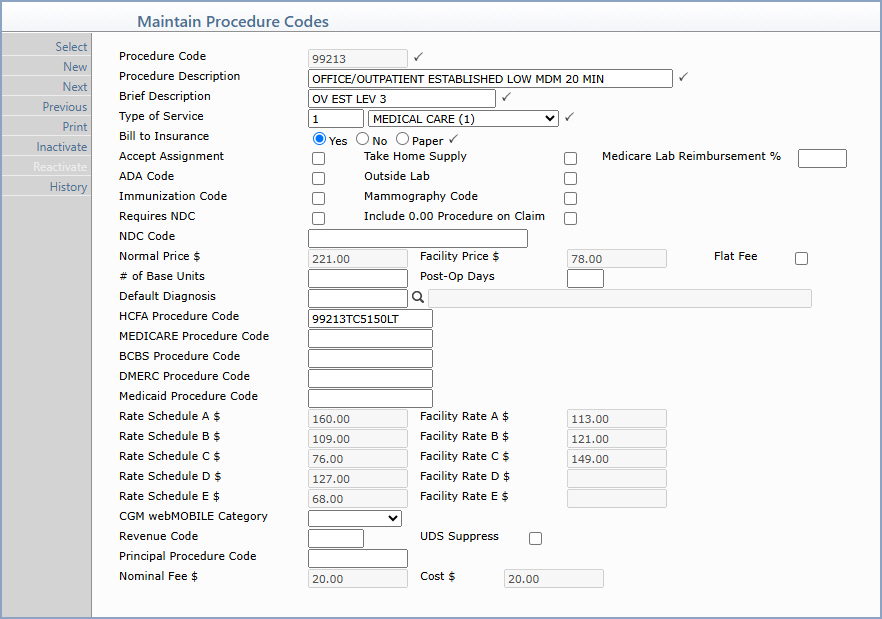
Task: Select the Yes radio for Bill to Insurance
Action: click(x=320, y=138)
